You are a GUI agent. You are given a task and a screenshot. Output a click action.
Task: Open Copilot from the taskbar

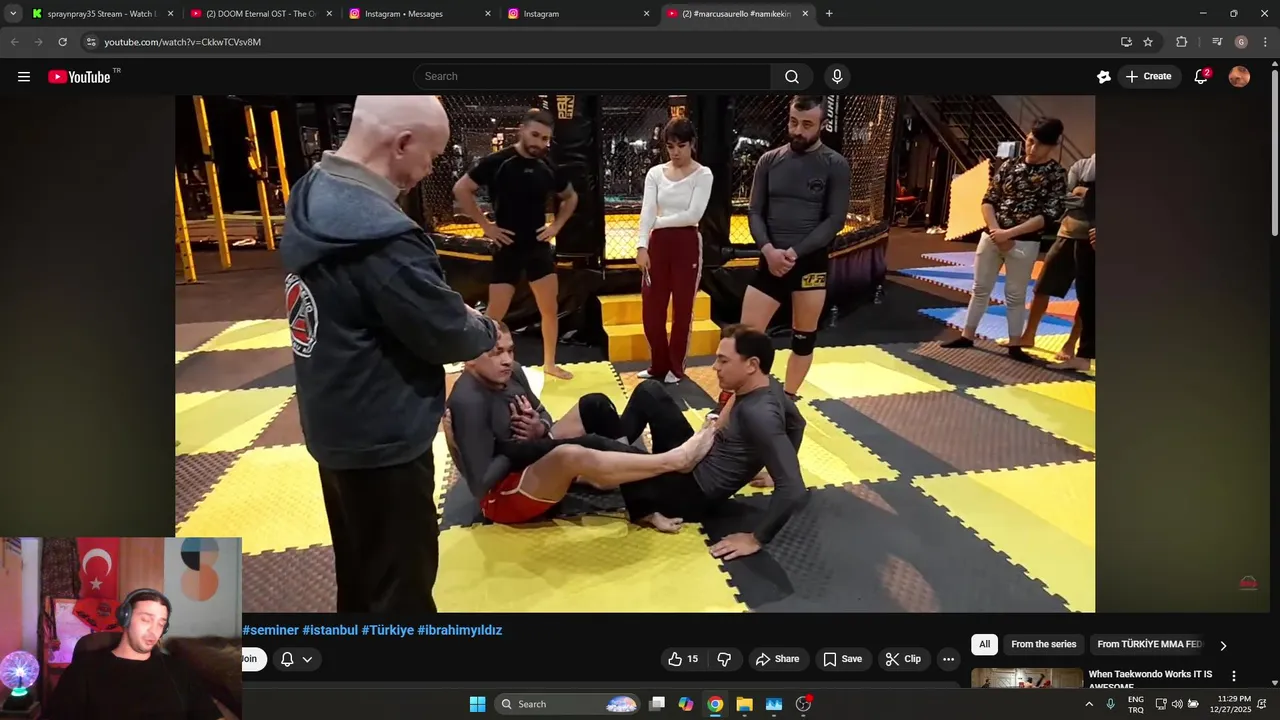(x=685, y=704)
